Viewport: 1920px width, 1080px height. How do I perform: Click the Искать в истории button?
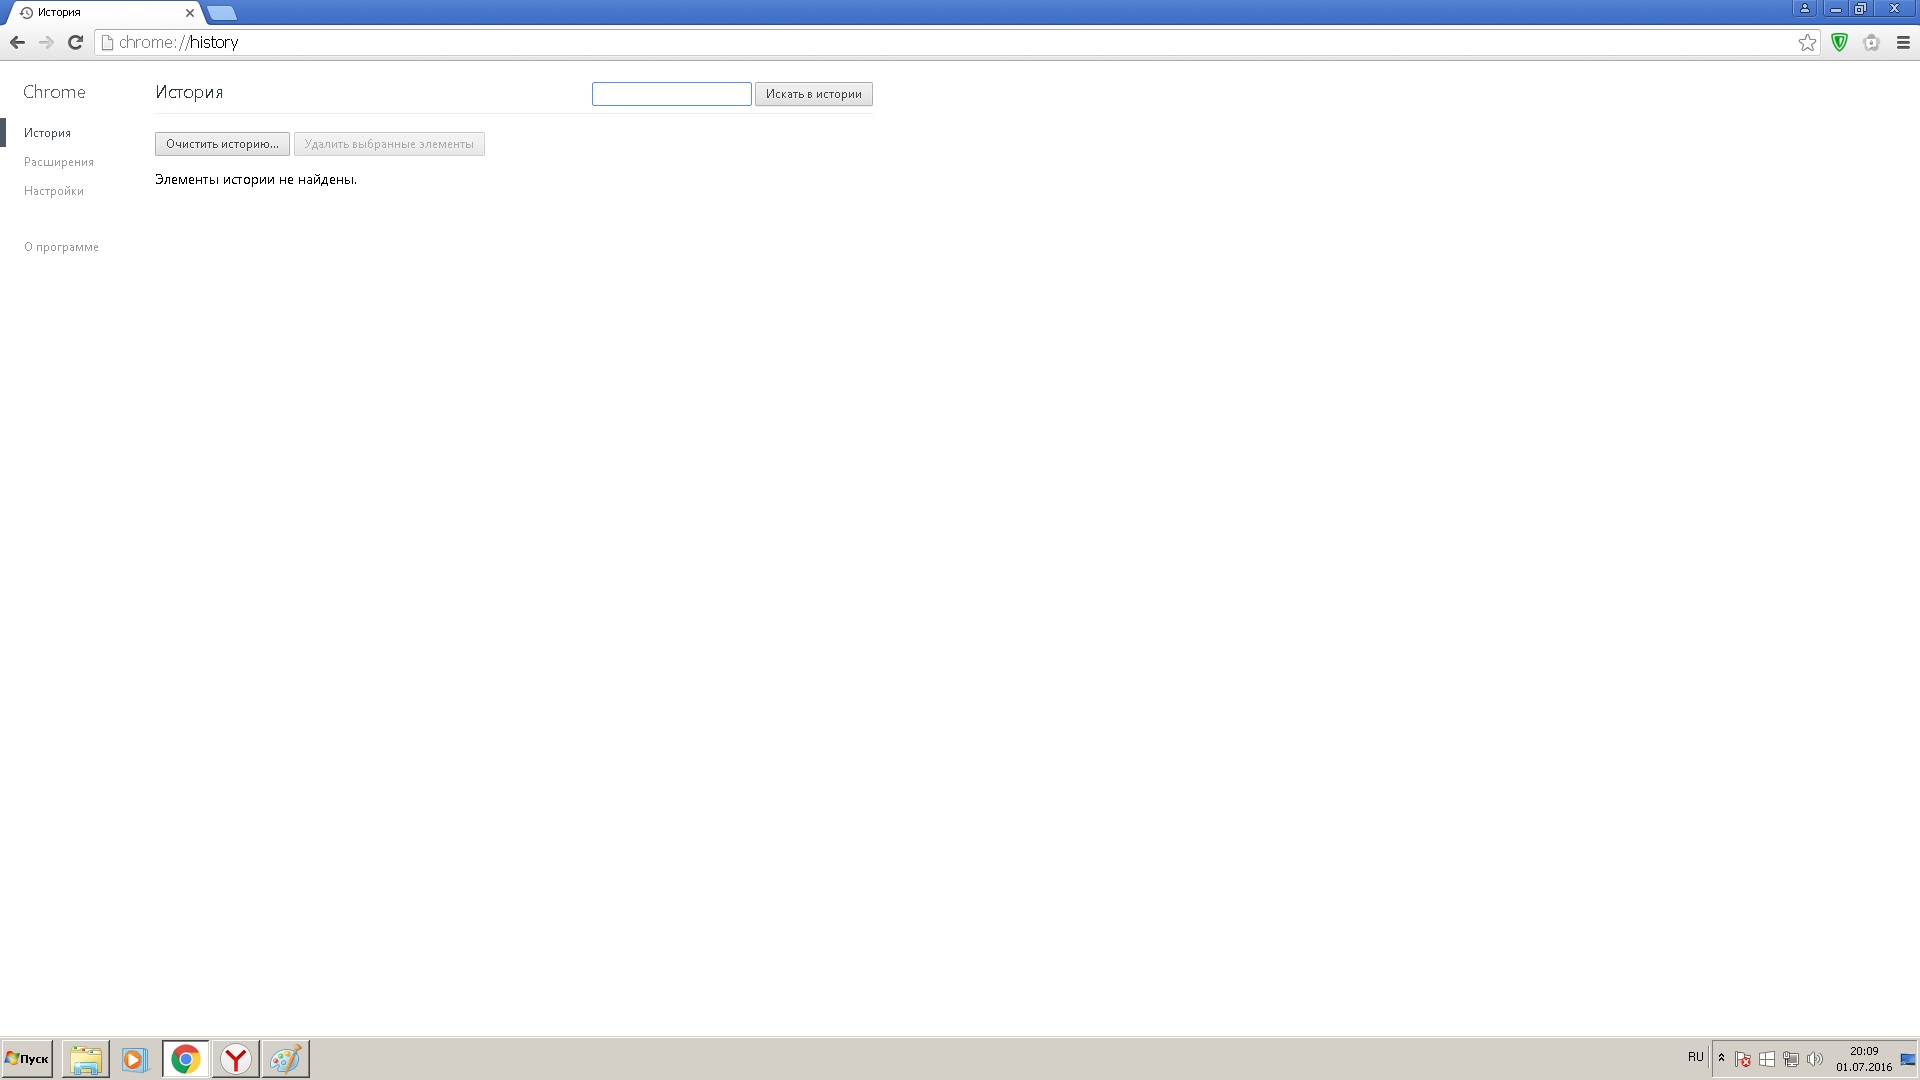click(x=813, y=94)
